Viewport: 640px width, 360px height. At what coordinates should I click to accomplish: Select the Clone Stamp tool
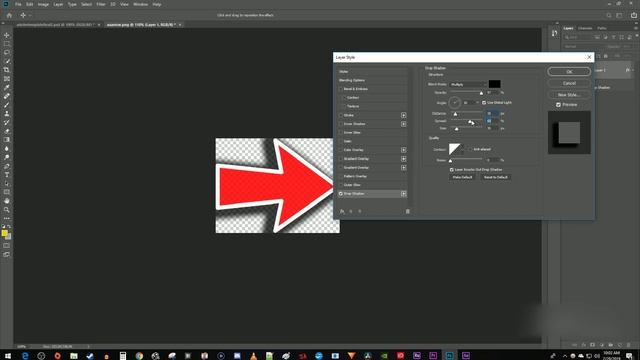point(7,113)
